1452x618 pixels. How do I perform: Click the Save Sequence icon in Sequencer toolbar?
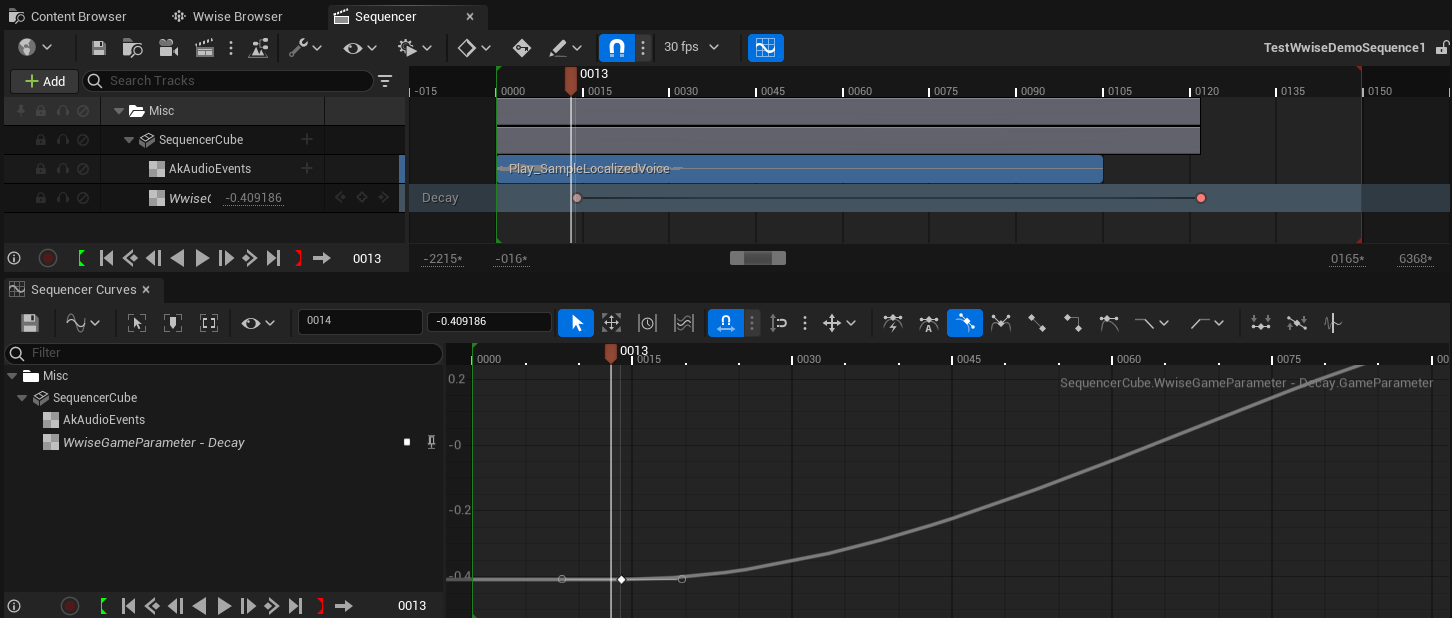98,48
